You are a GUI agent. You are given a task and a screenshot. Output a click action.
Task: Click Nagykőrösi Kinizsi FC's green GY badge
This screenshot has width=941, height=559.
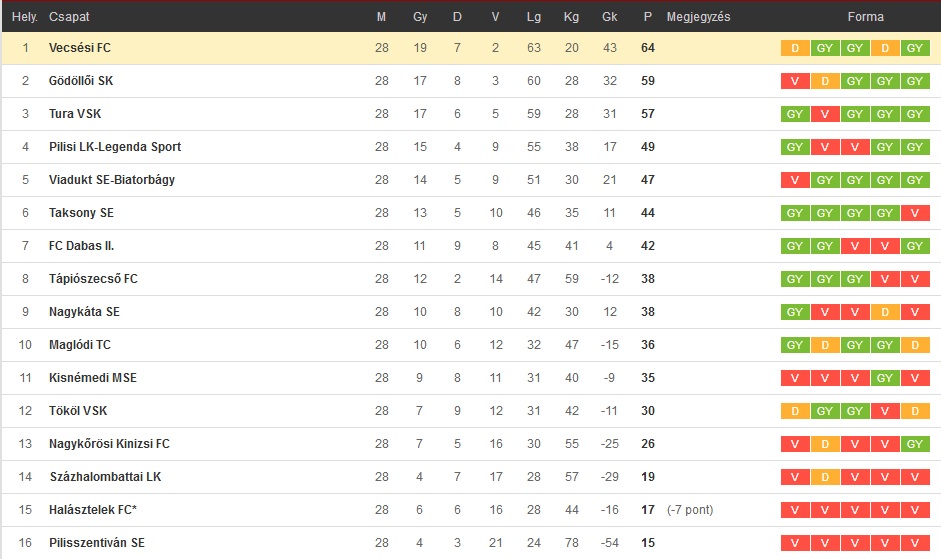[915, 444]
